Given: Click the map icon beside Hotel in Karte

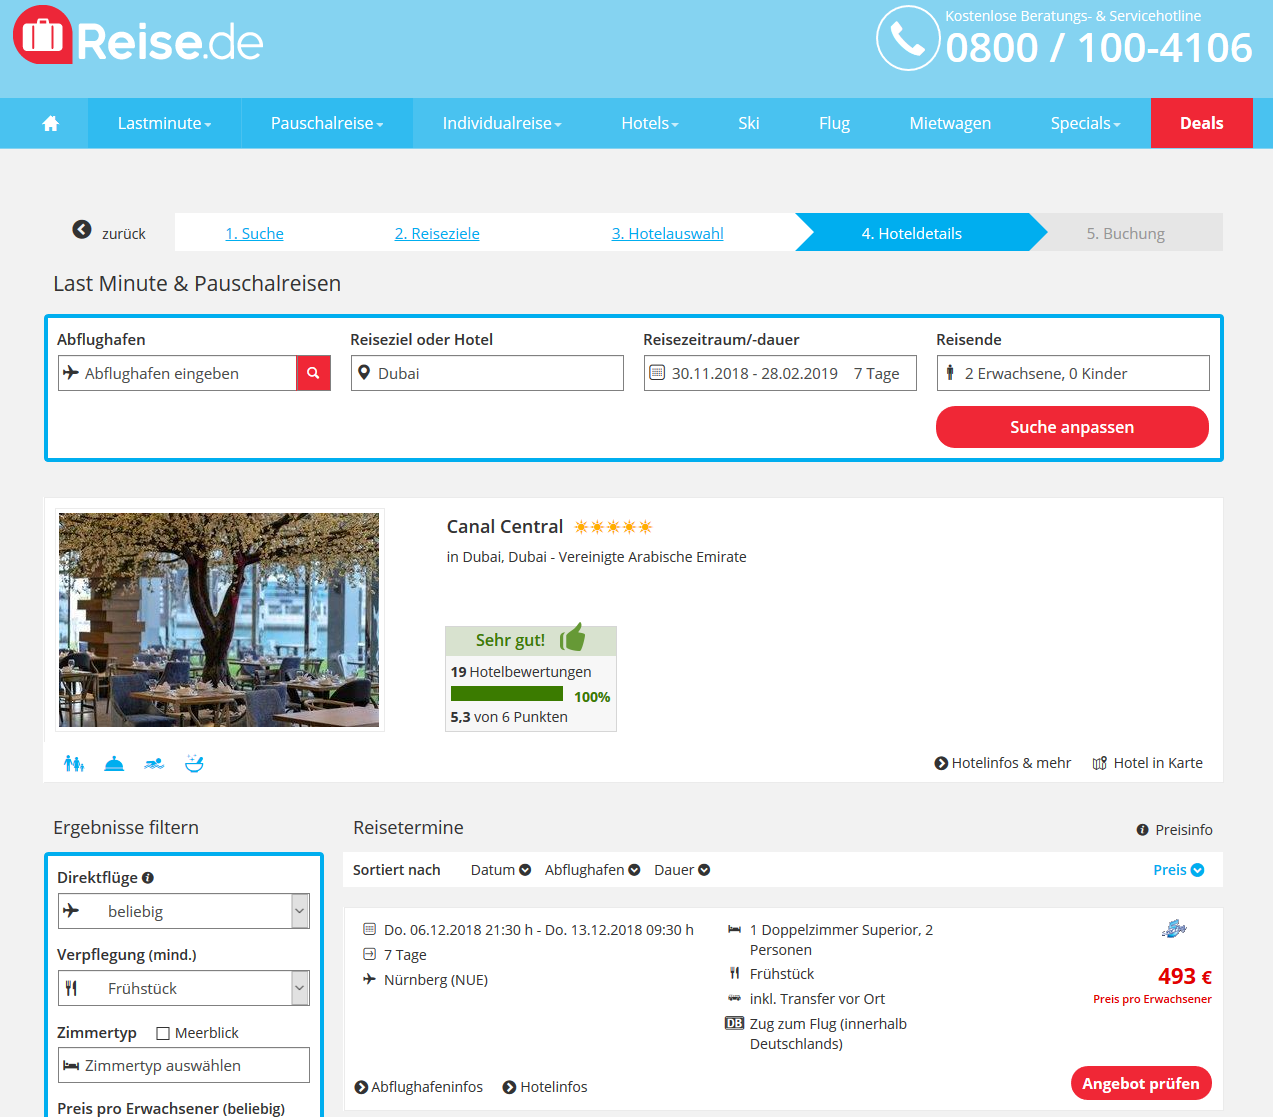Looking at the screenshot, I should coord(1100,763).
